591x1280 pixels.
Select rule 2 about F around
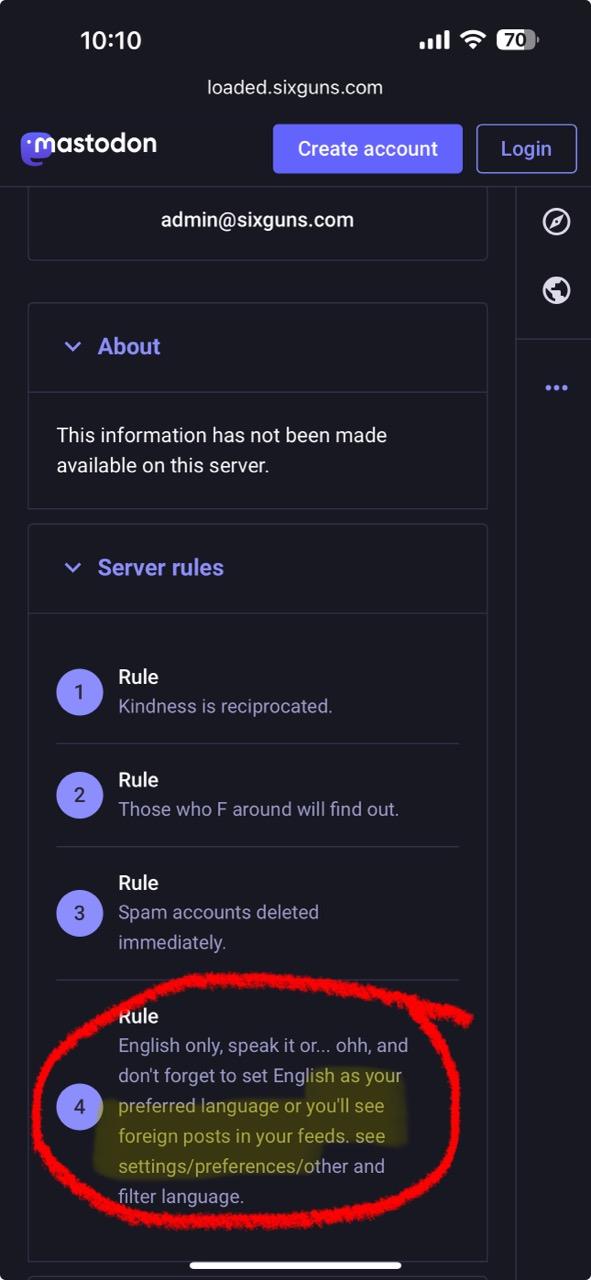coord(258,795)
